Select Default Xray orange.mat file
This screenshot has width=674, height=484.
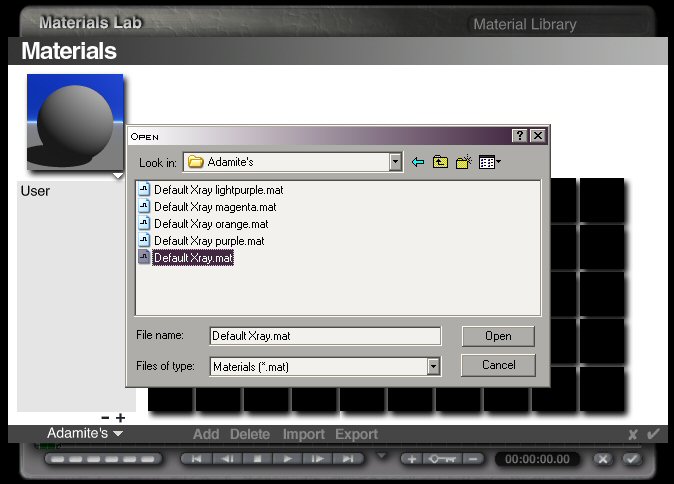(x=211, y=224)
